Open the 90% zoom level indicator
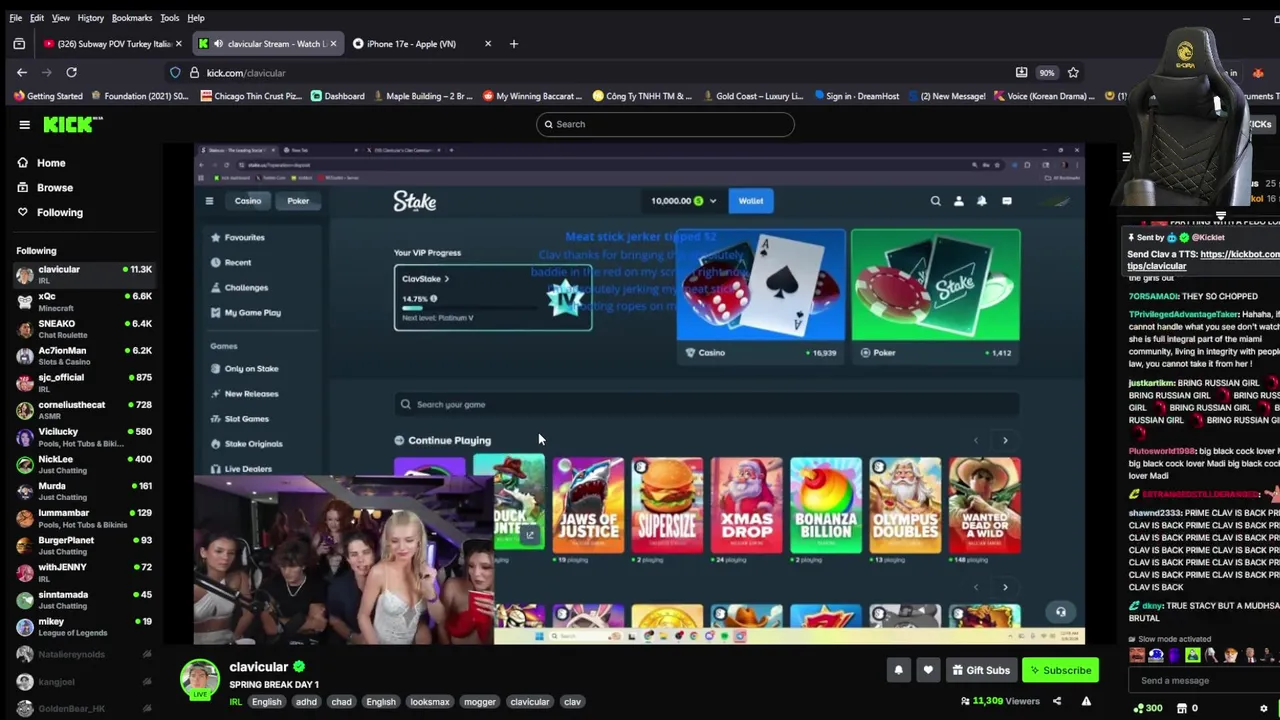The height and width of the screenshot is (720, 1280). (x=1046, y=72)
